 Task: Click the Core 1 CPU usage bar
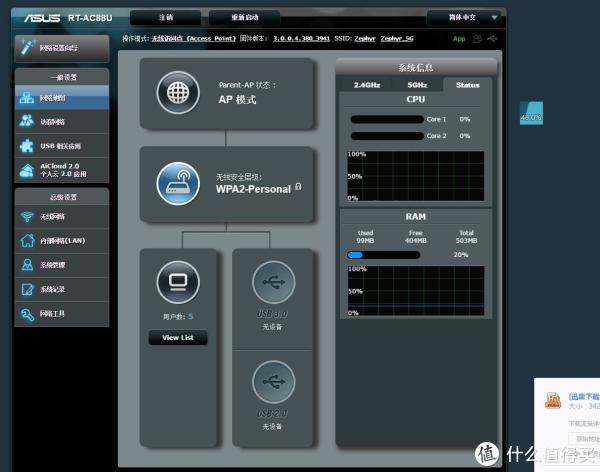(x=387, y=119)
